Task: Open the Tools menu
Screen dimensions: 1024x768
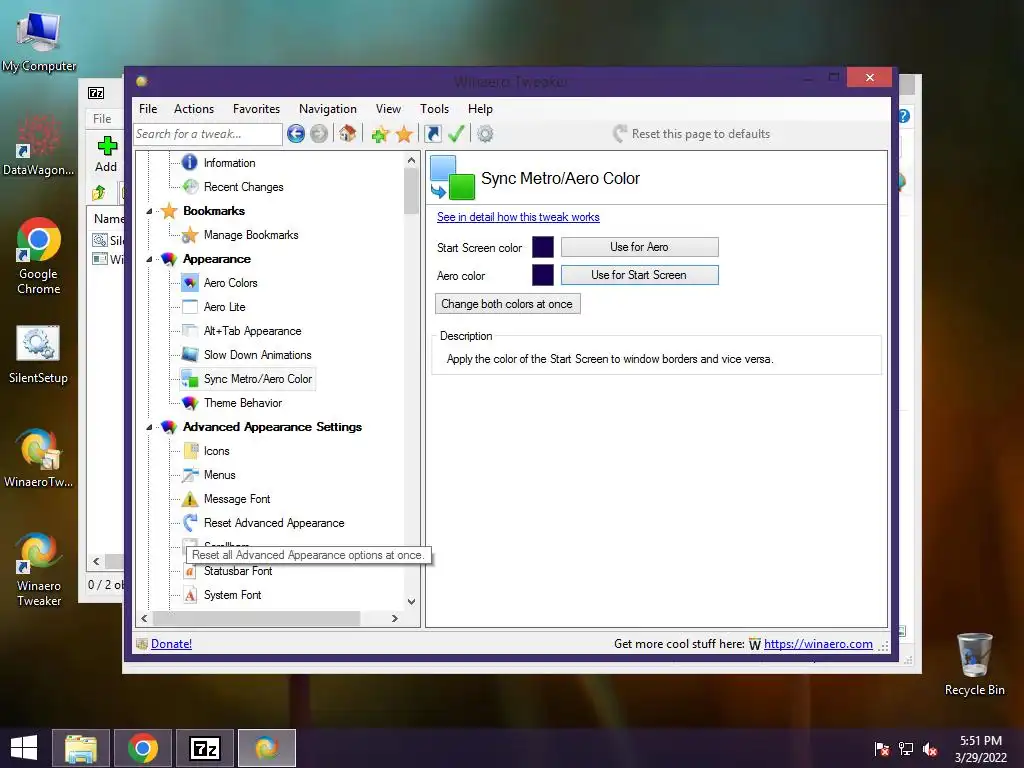Action: pos(434,108)
